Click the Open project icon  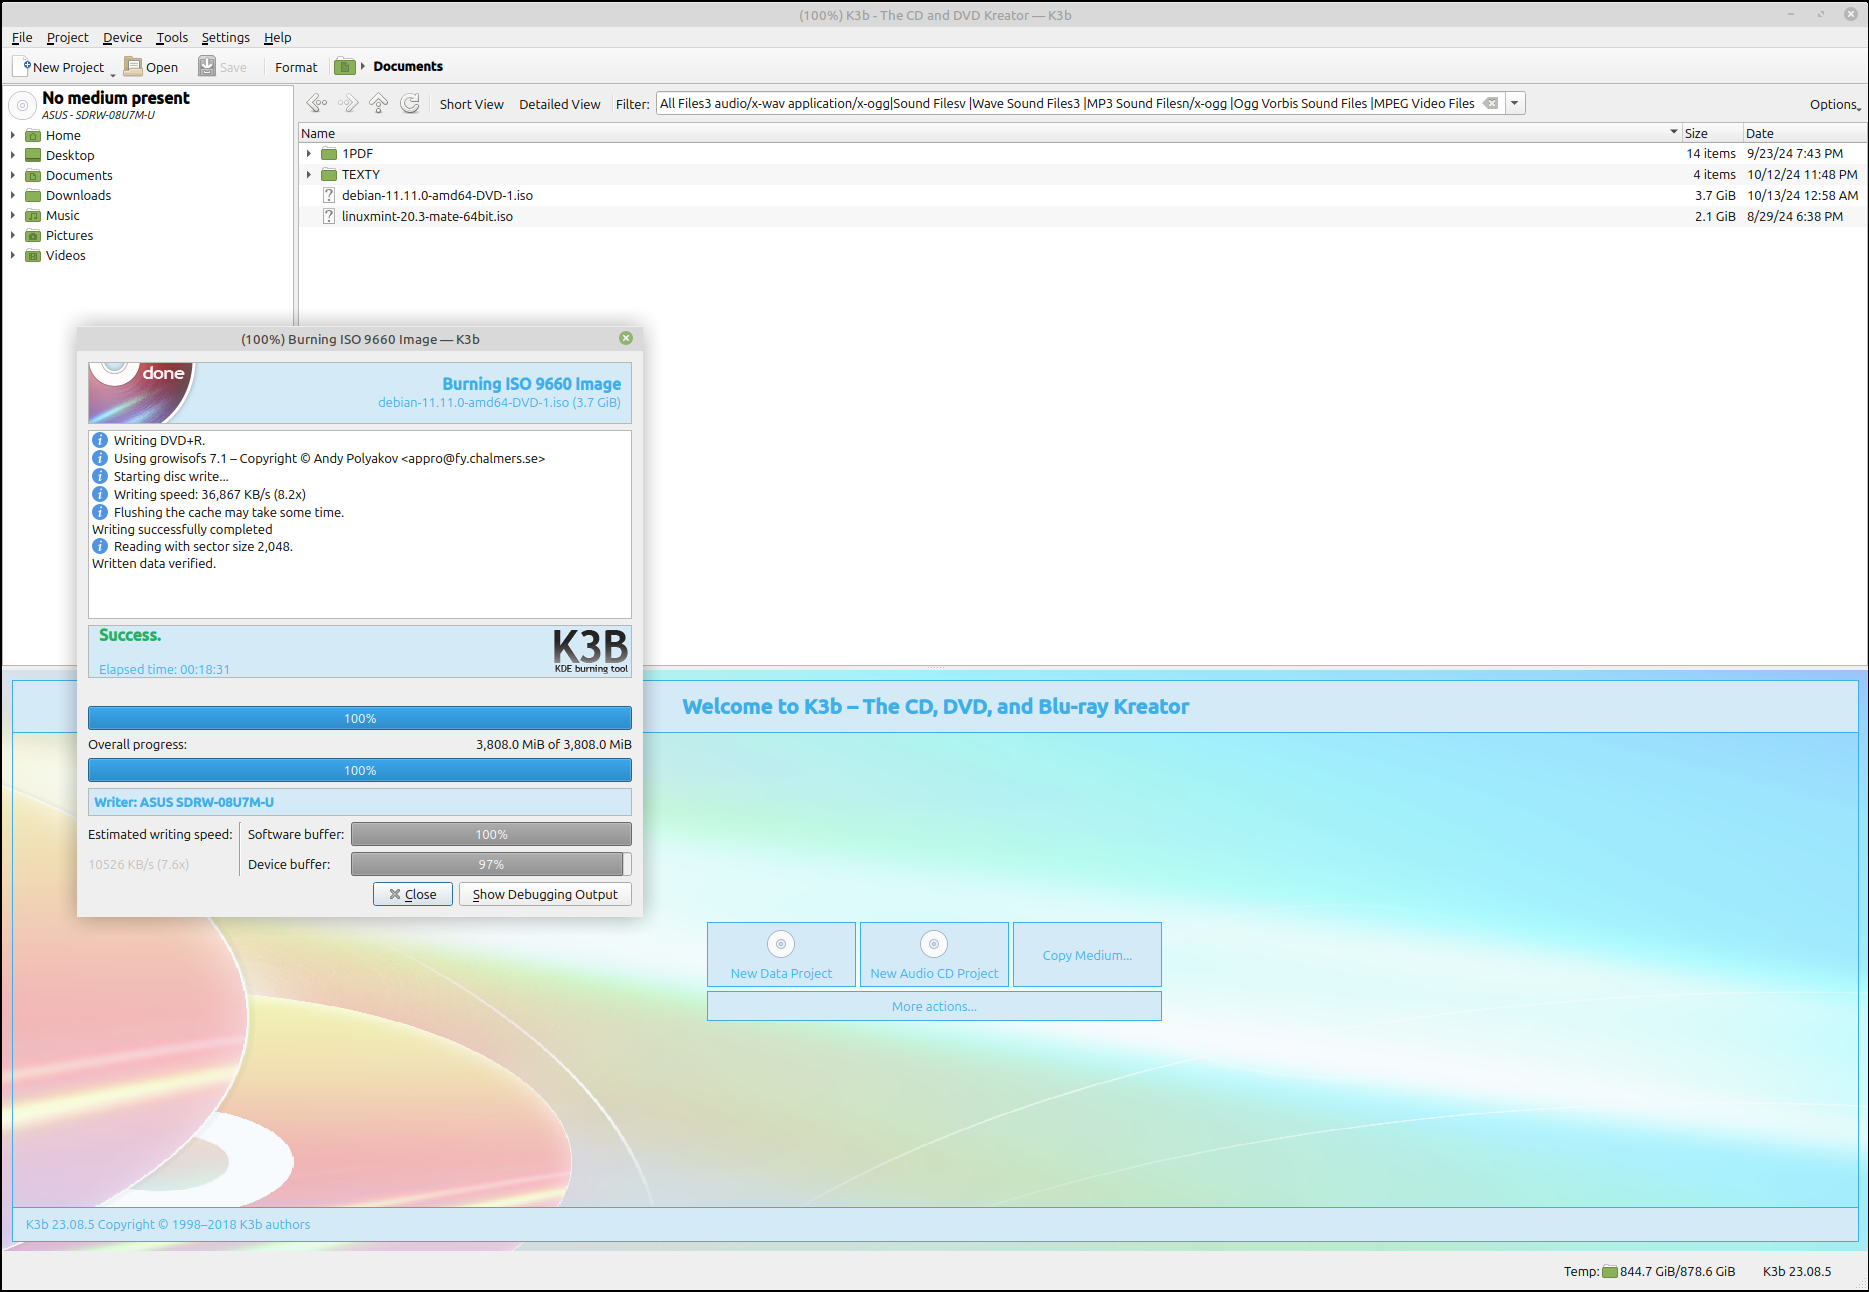pyautogui.click(x=133, y=67)
